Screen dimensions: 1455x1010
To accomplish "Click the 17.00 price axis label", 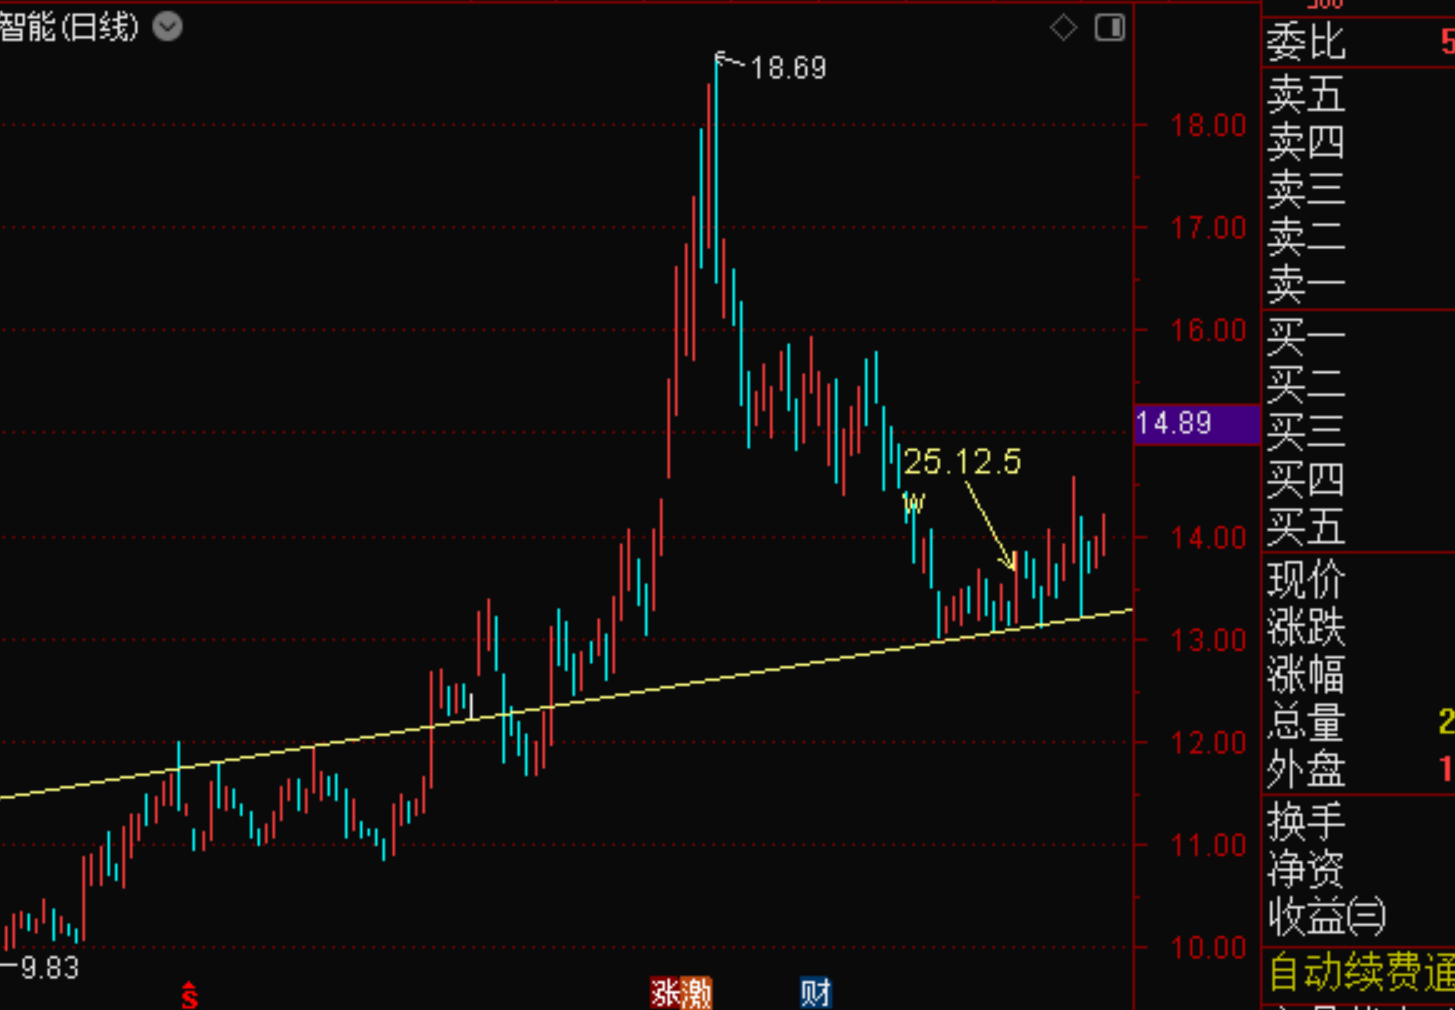I will point(1209,228).
